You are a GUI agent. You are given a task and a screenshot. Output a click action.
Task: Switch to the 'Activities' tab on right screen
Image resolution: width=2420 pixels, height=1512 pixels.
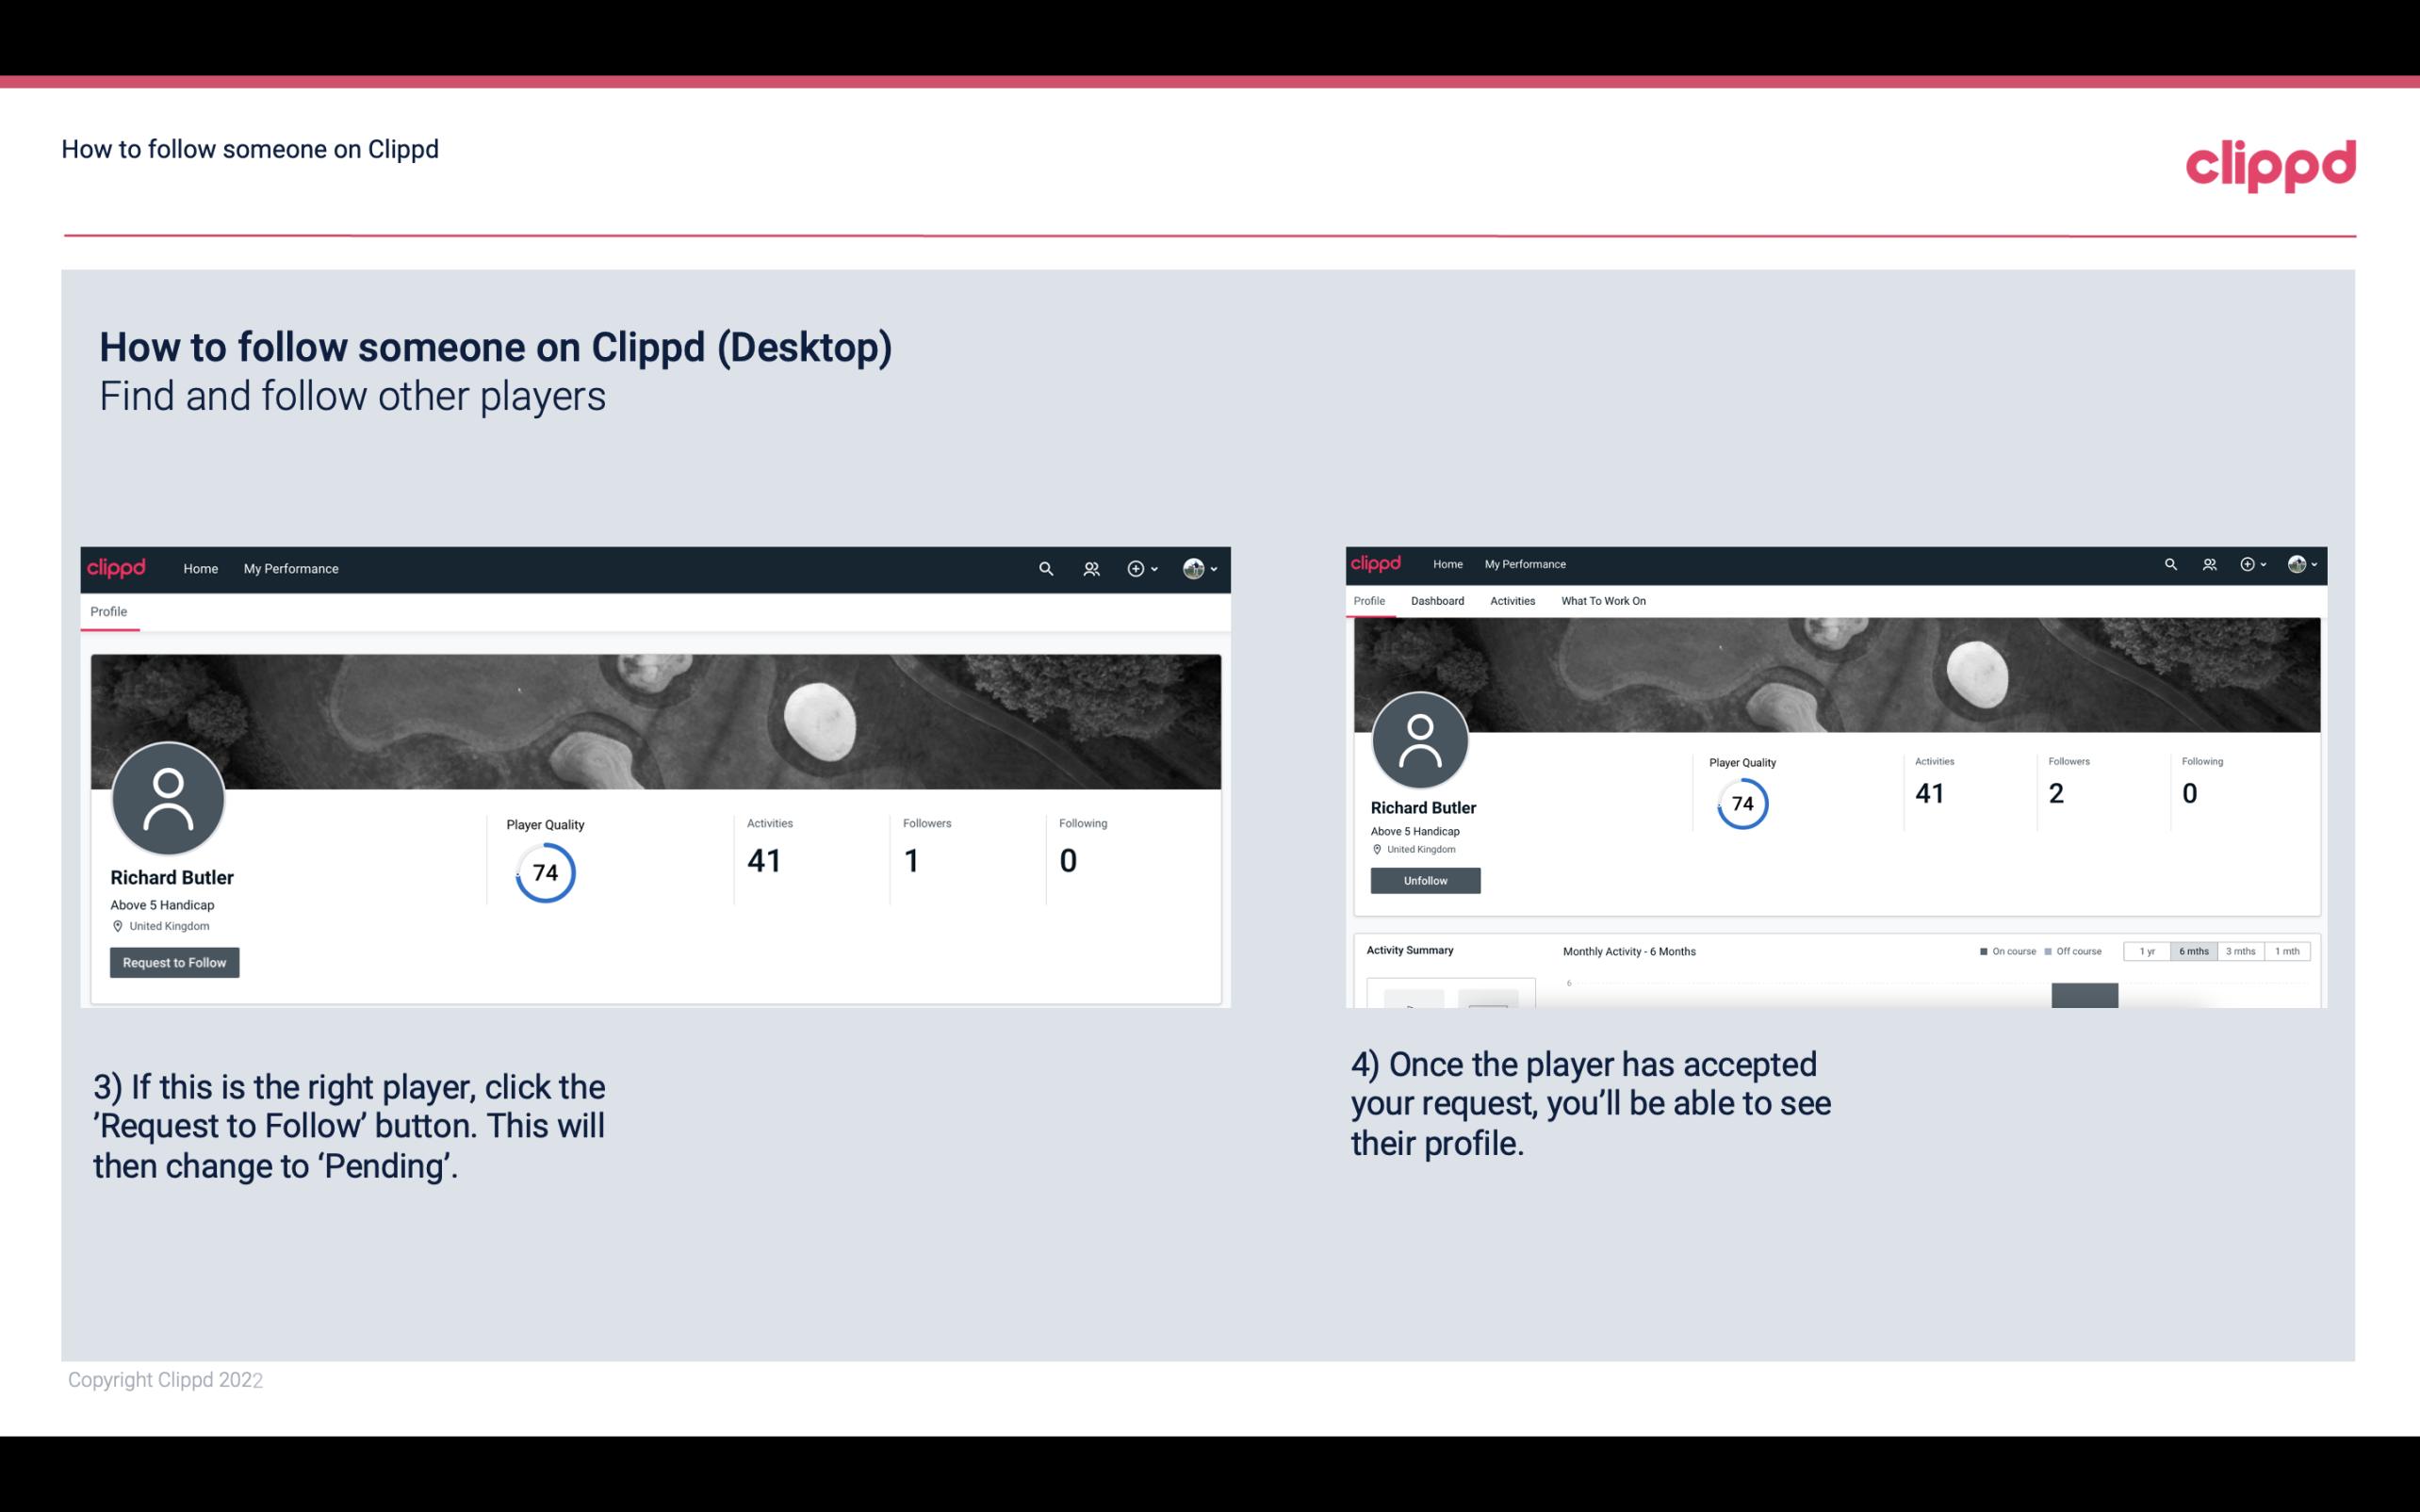tap(1511, 599)
